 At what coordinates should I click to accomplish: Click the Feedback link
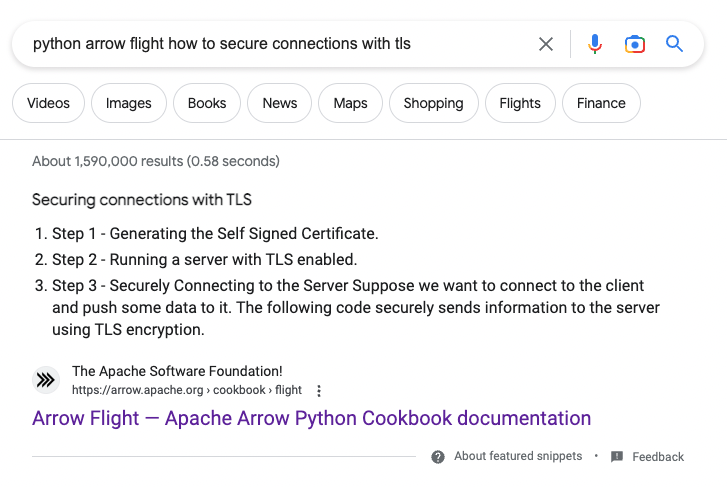tap(658, 457)
